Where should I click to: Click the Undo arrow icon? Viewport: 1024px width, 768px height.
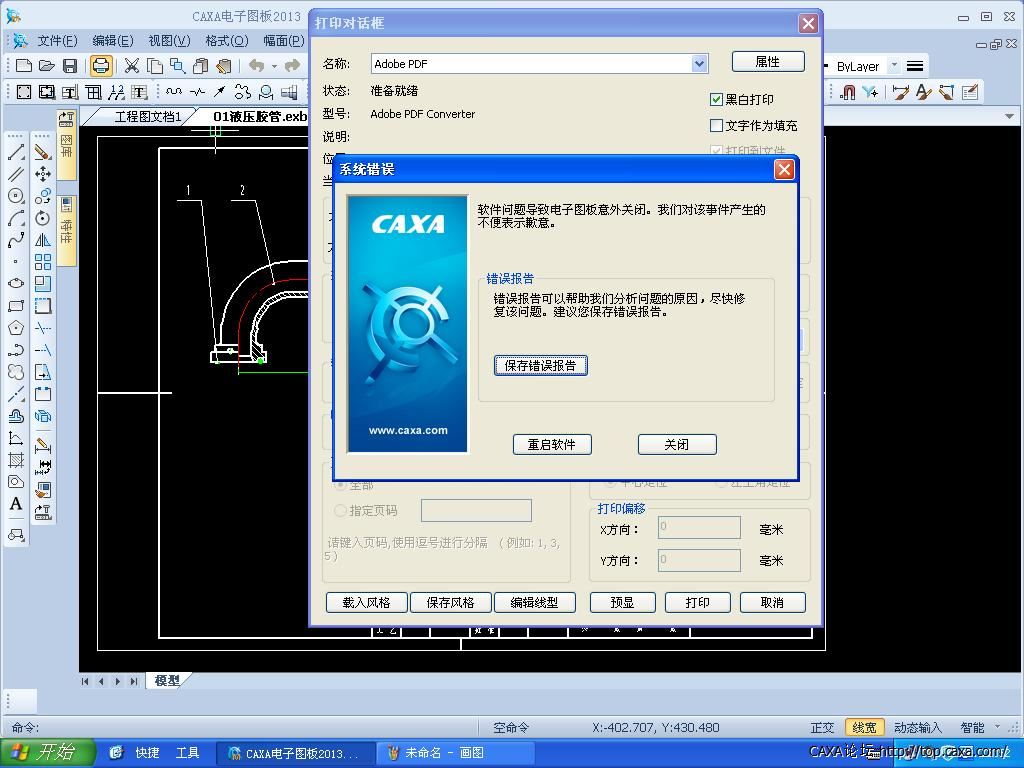[x=256, y=65]
